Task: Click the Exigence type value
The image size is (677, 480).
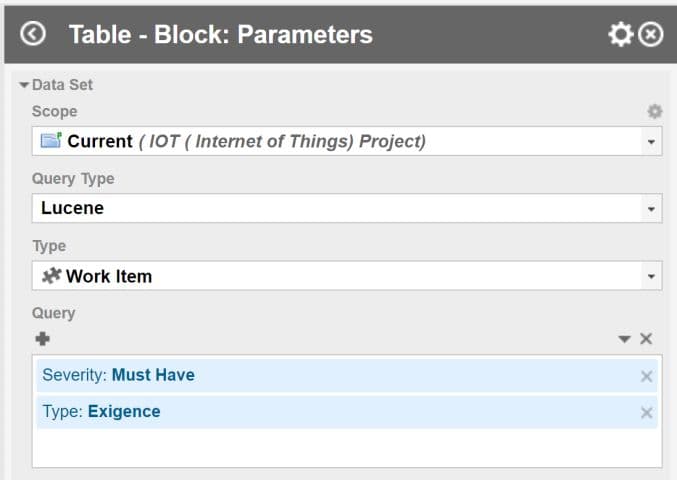Action: point(124,411)
